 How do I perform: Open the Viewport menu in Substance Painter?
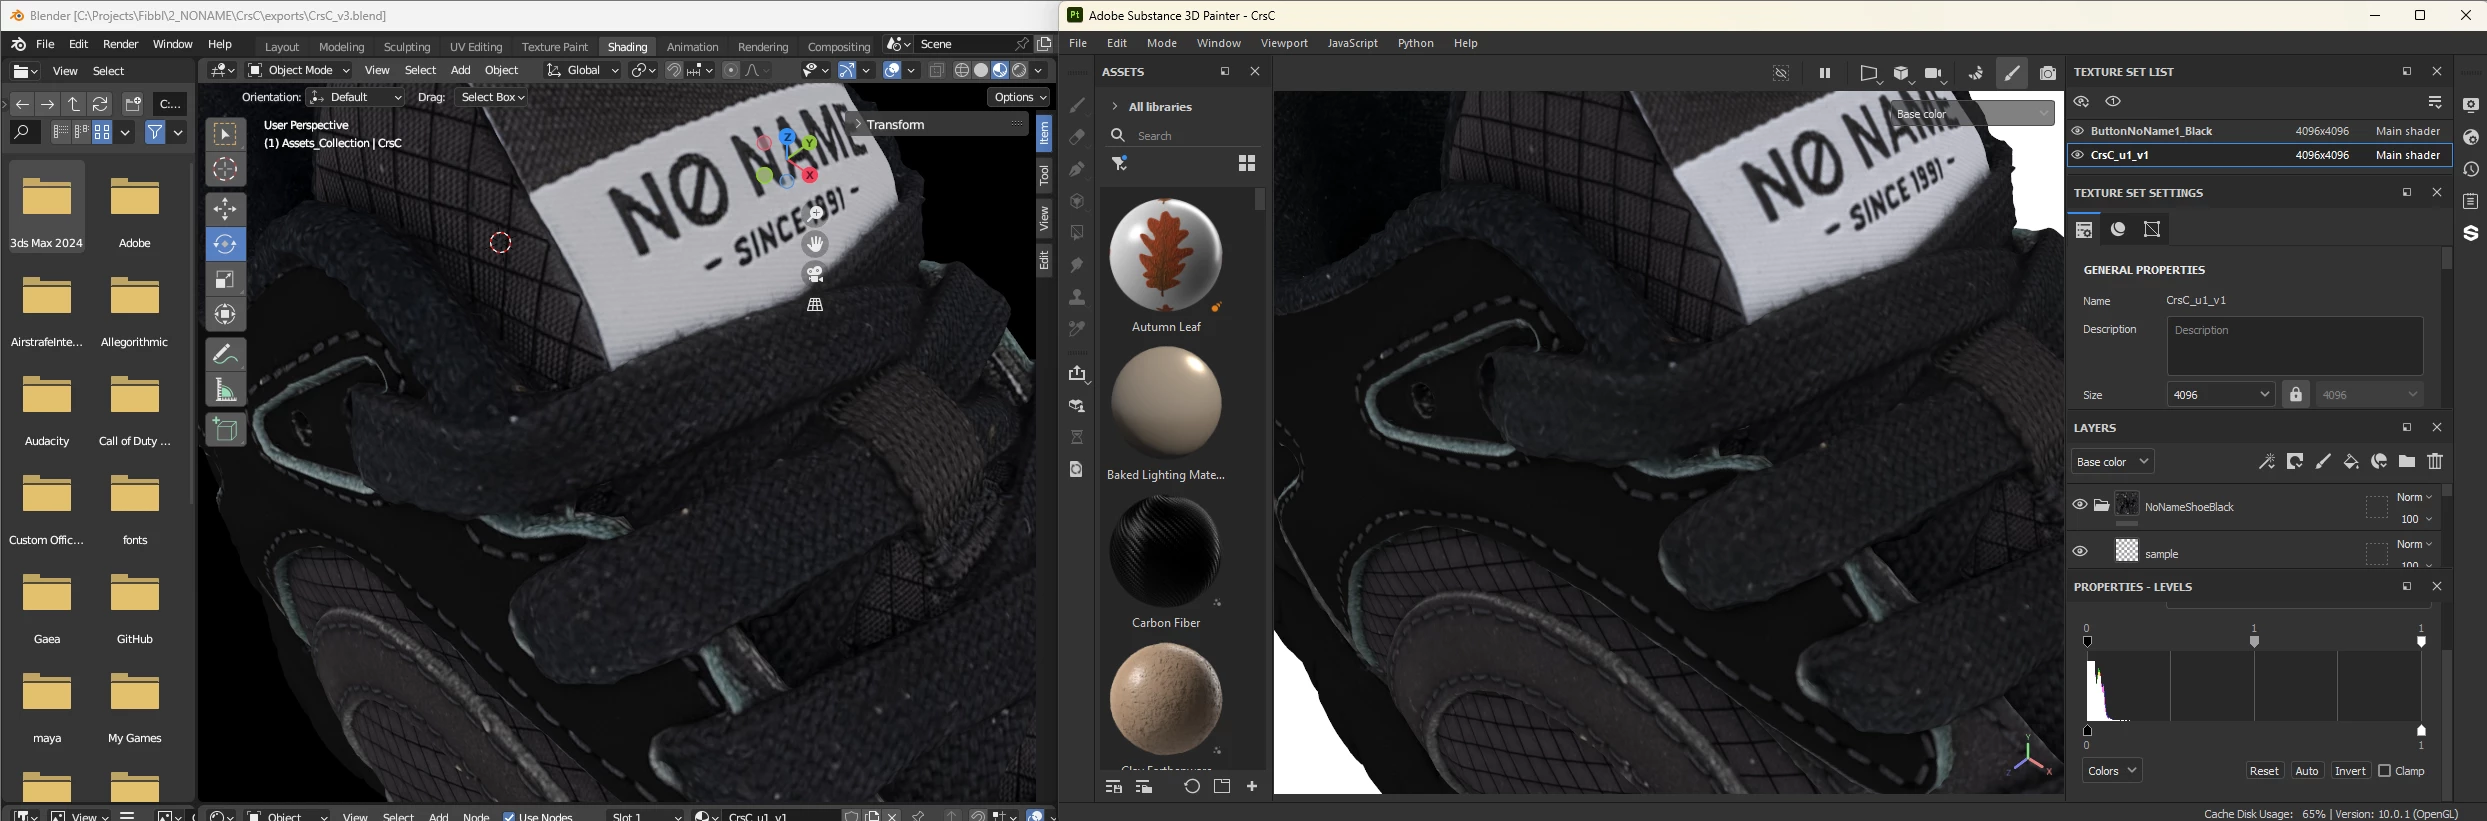point(1284,43)
